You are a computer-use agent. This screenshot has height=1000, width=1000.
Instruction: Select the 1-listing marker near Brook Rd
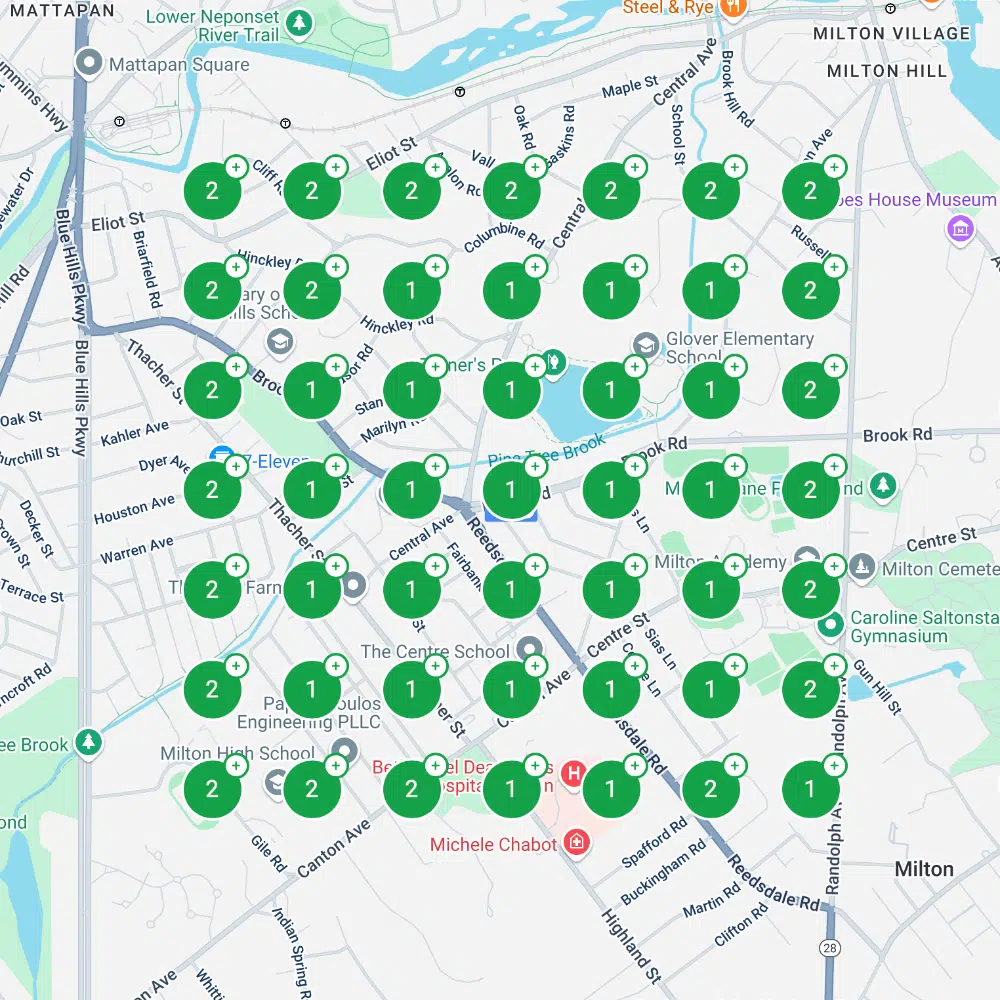pos(611,490)
